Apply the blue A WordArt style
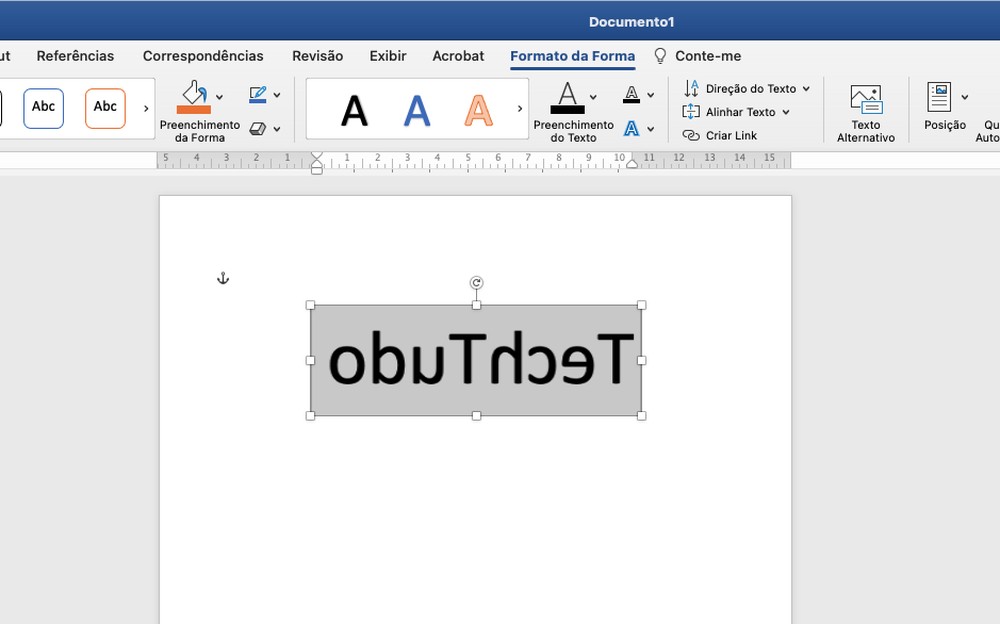Viewport: 1000px width, 624px height. [416, 110]
